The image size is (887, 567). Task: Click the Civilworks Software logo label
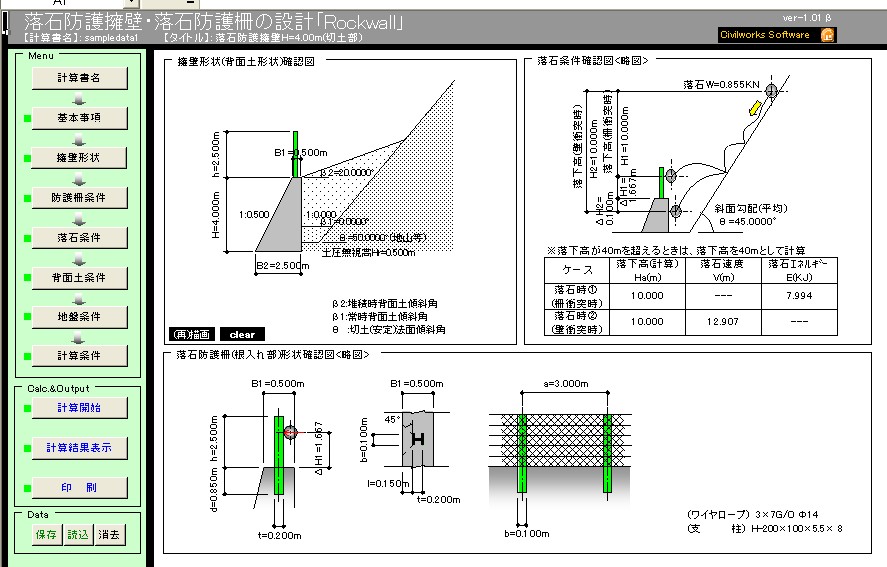point(765,35)
